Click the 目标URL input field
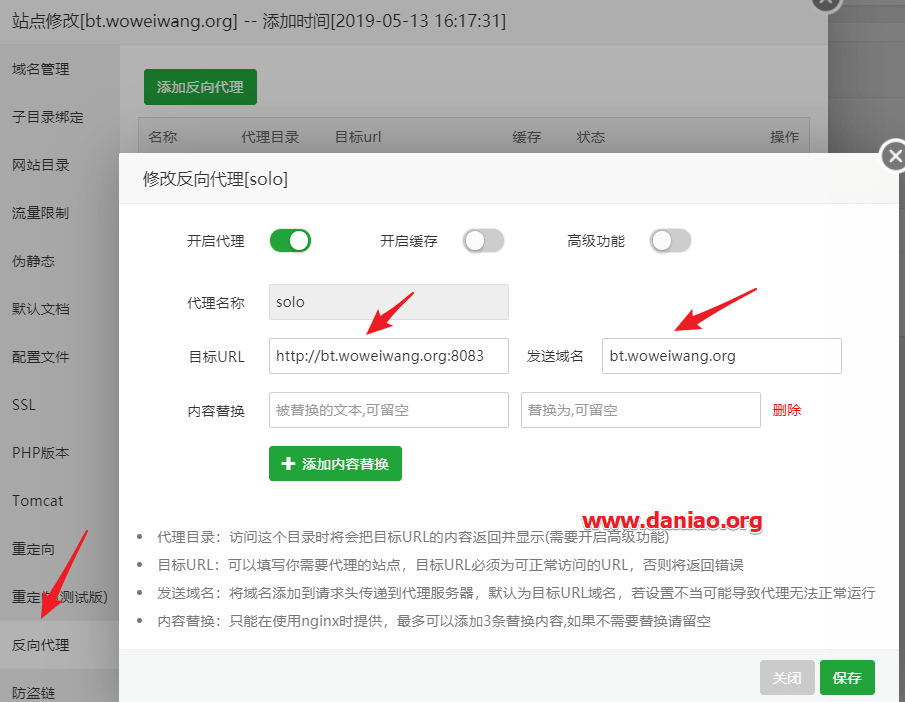905x702 pixels. point(388,356)
